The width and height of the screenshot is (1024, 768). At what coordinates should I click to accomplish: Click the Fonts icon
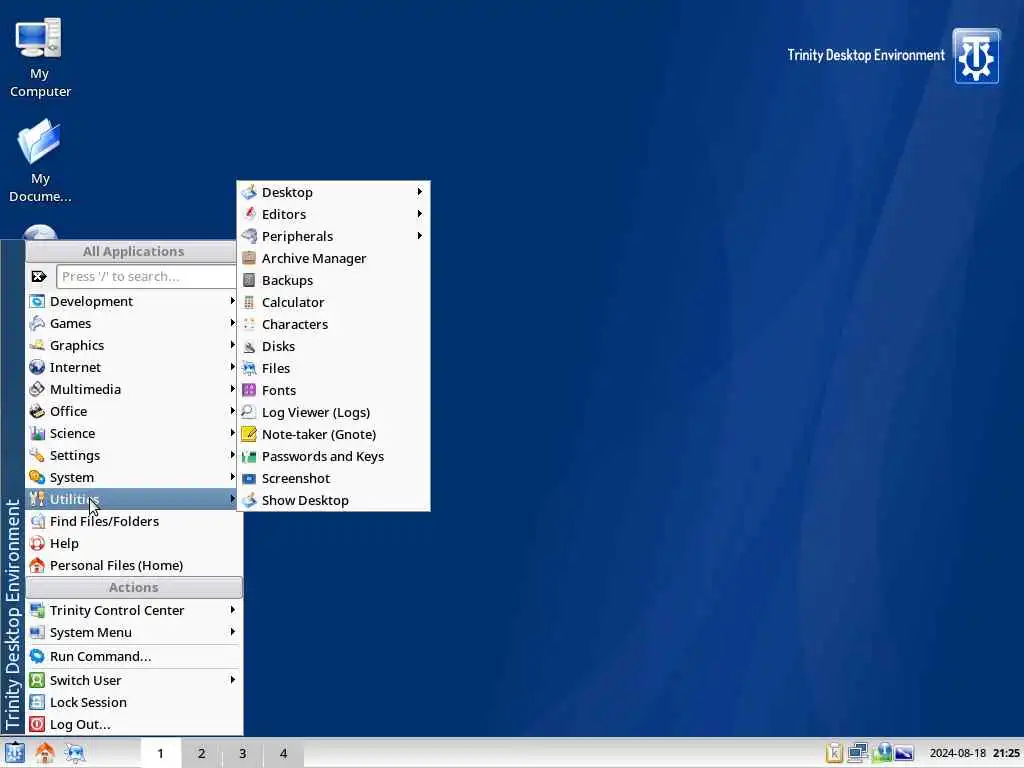(x=249, y=390)
